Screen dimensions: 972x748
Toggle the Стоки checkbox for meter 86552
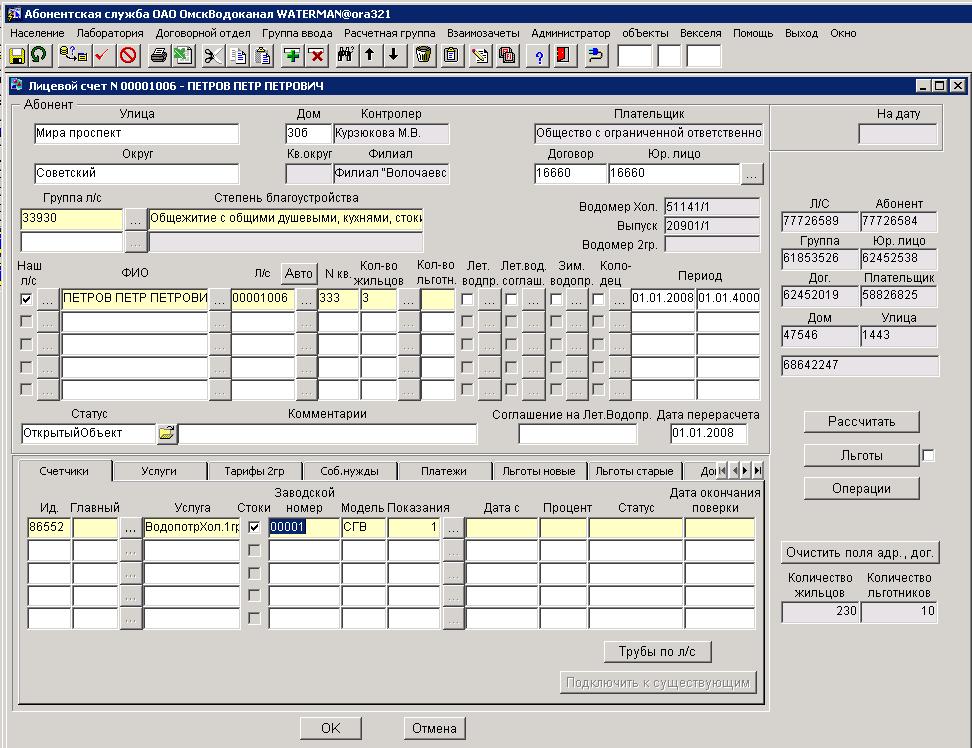(254, 528)
